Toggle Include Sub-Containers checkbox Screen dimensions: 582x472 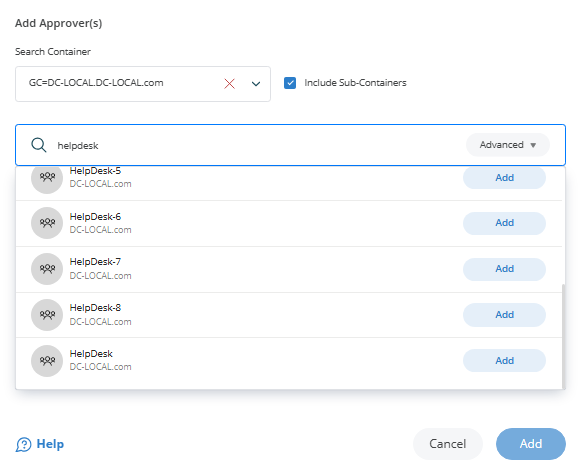[x=290, y=83]
